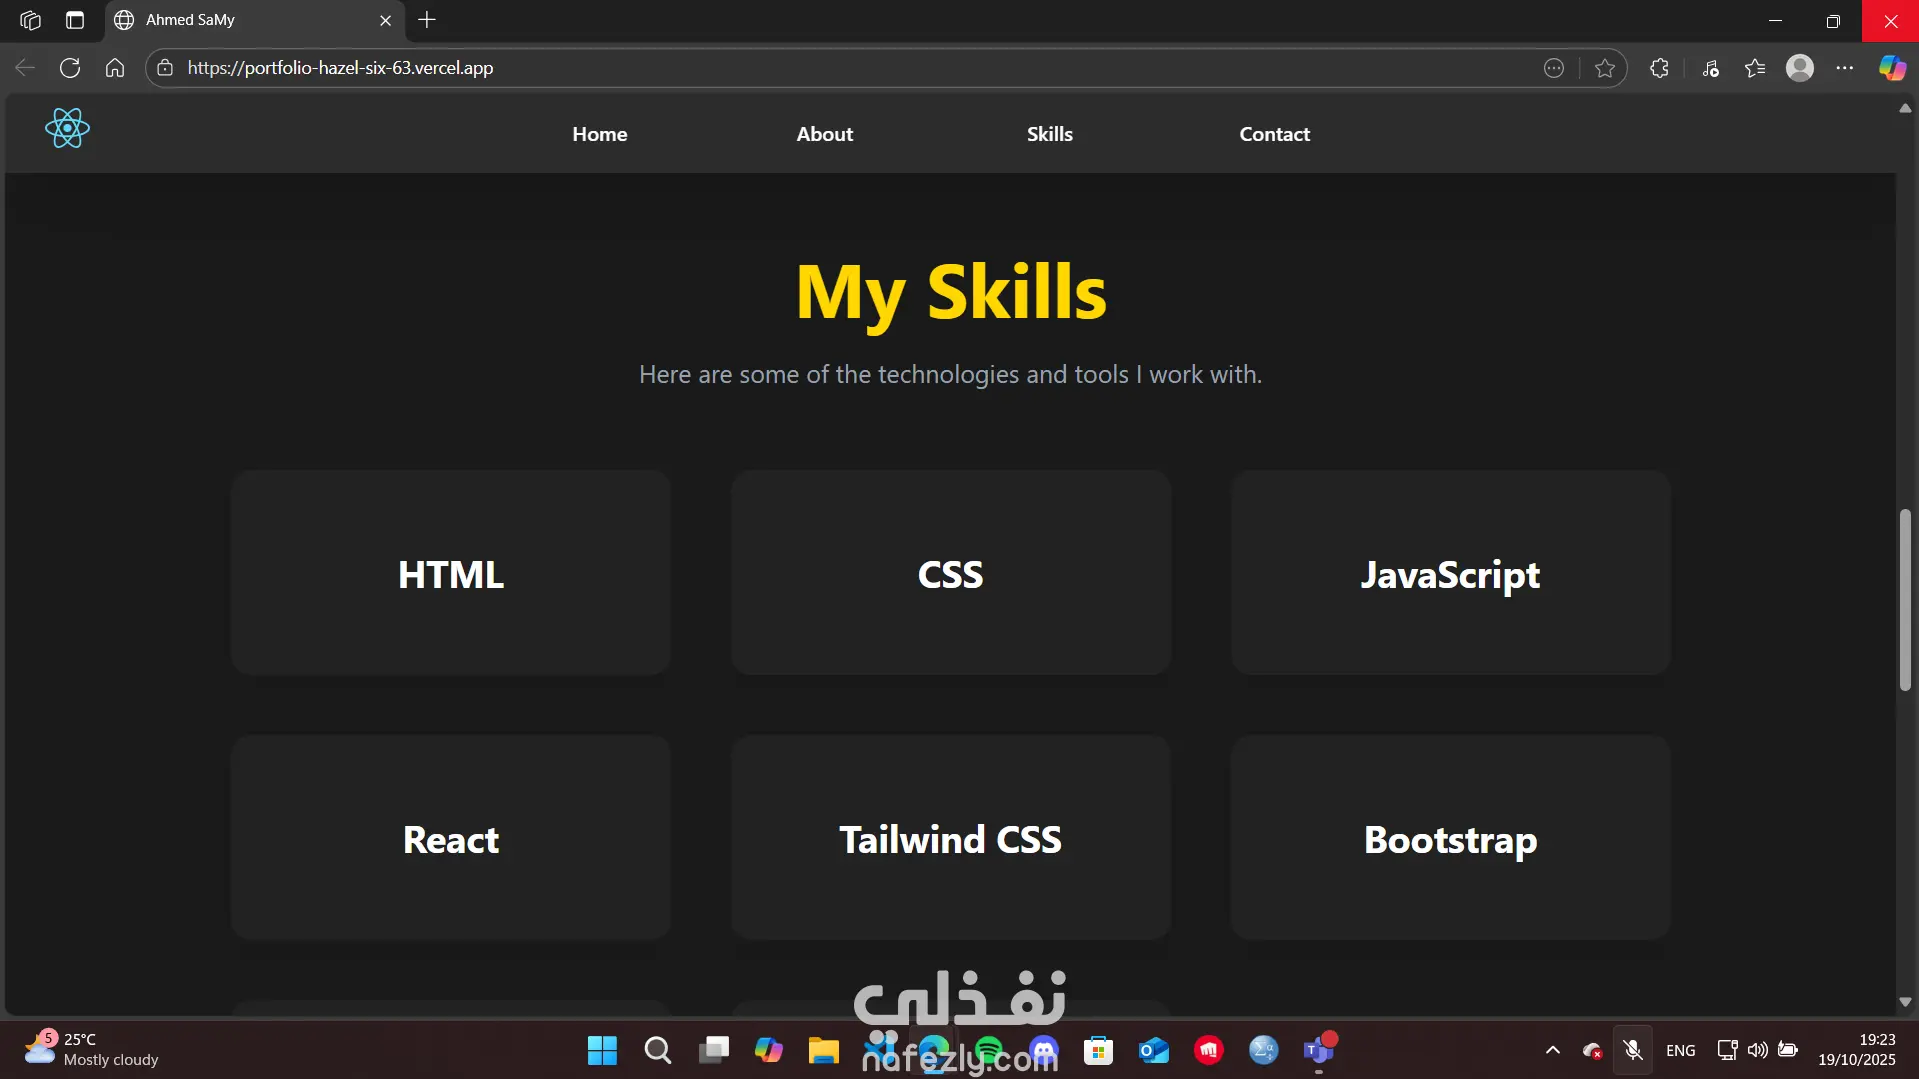The width and height of the screenshot is (1919, 1079).
Task: Toggle the muted microphone tray icon
Action: pyautogui.click(x=1633, y=1050)
